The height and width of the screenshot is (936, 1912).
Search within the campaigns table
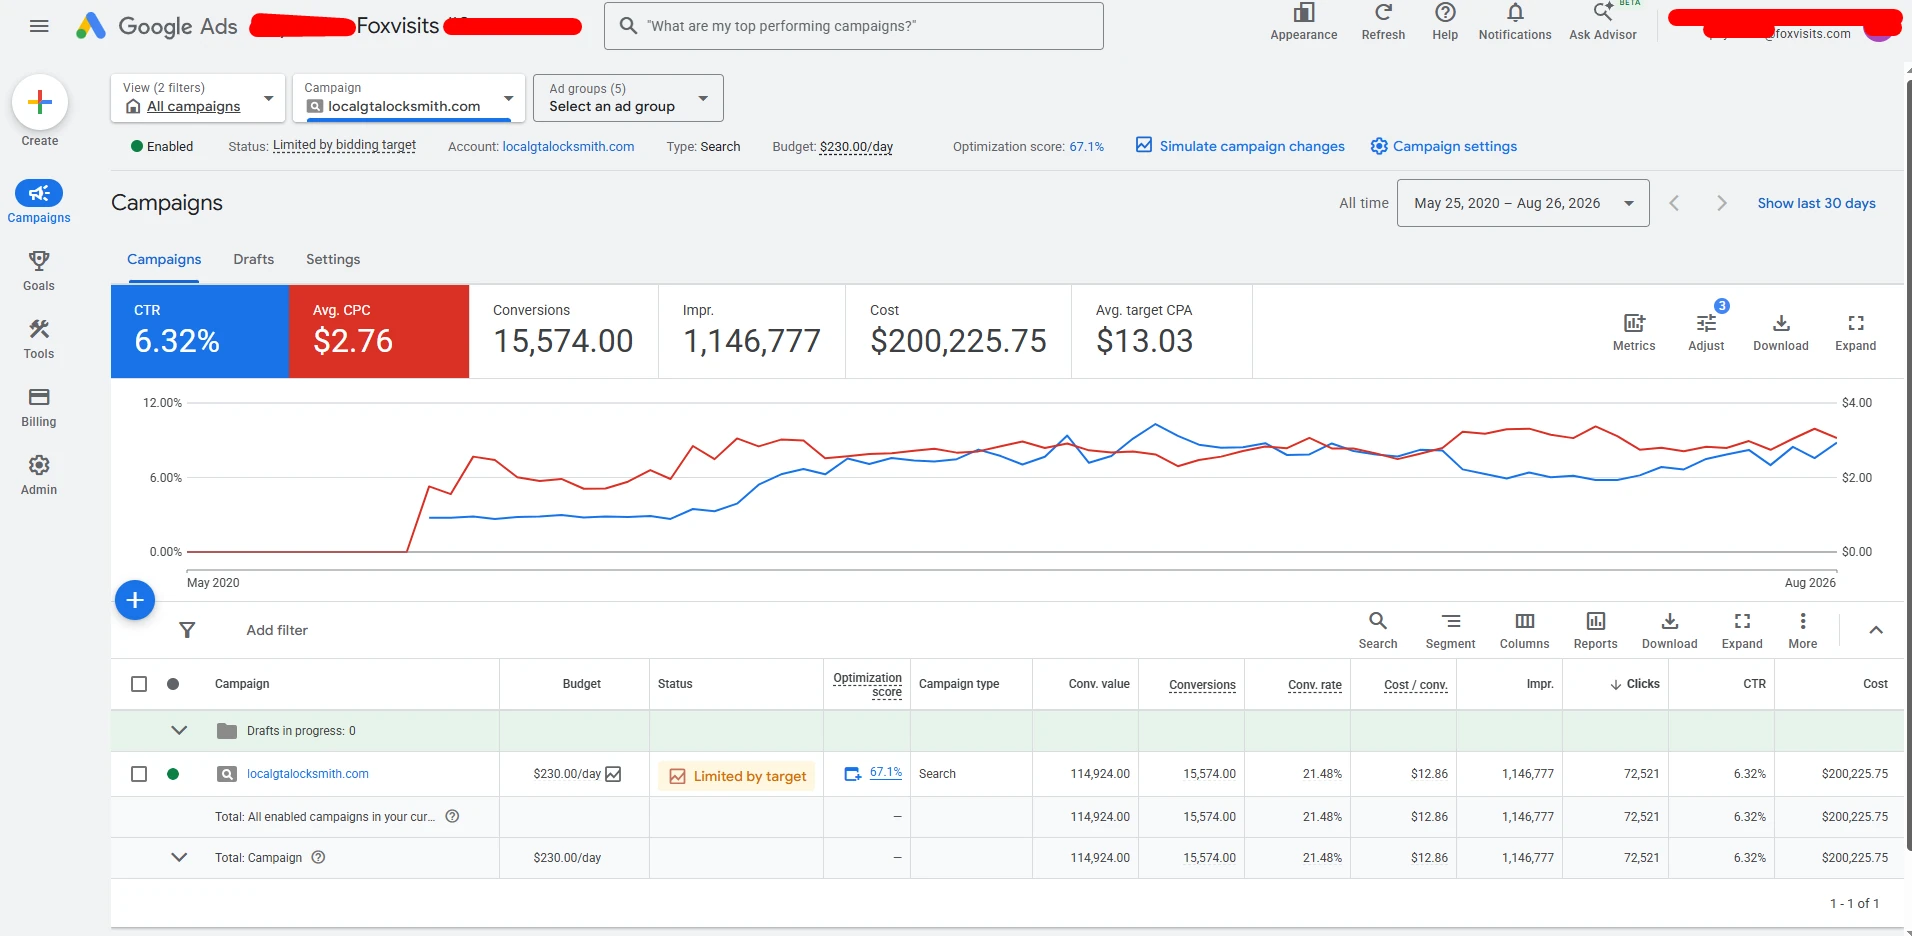tap(1378, 630)
